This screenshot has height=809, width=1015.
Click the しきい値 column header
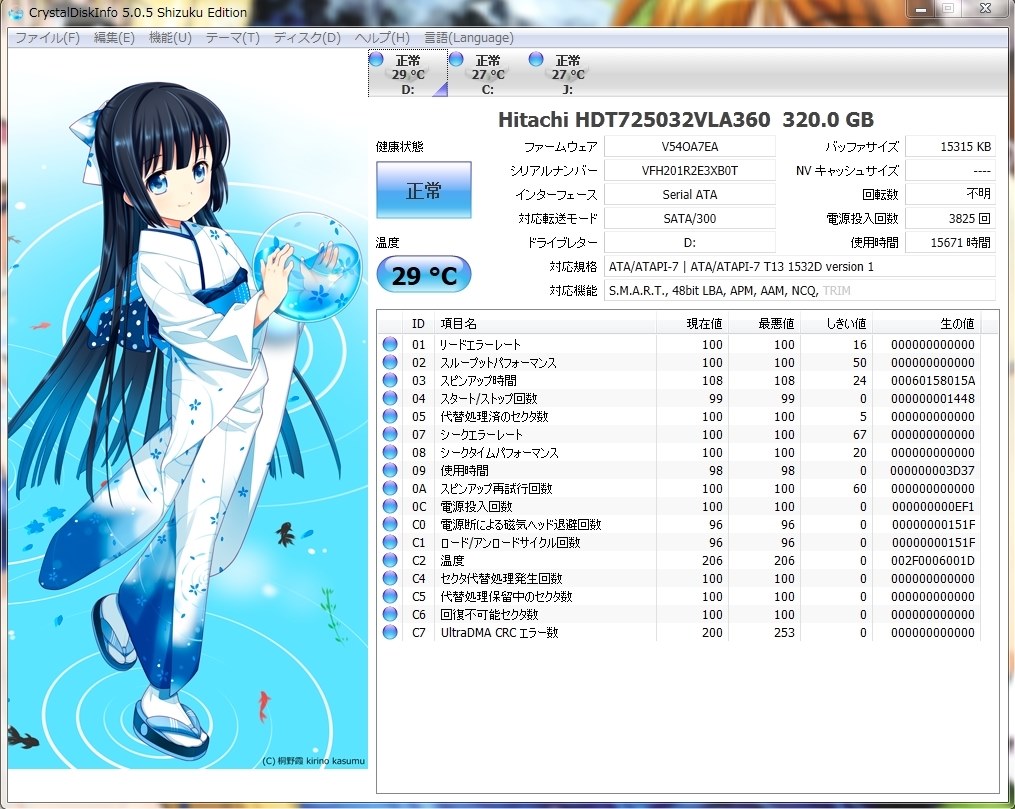click(x=836, y=324)
